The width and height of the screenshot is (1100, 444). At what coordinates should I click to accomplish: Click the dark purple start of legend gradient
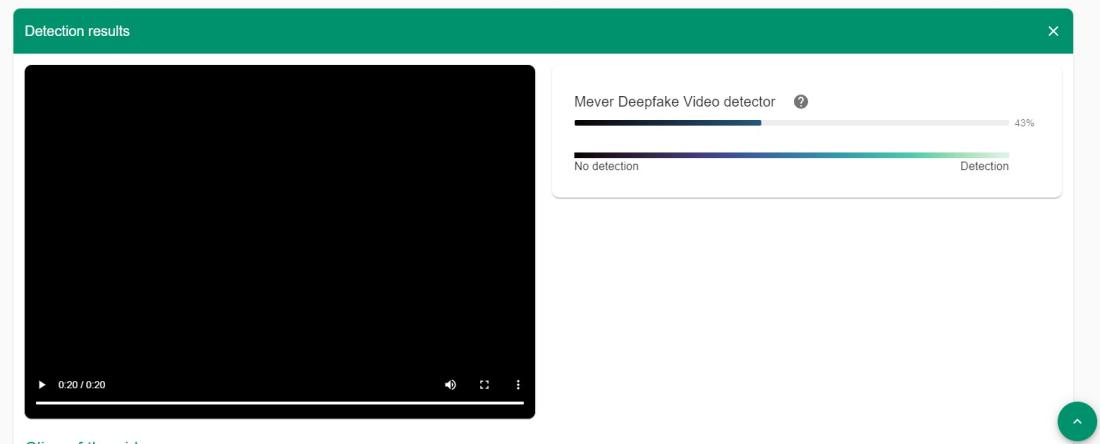click(585, 155)
